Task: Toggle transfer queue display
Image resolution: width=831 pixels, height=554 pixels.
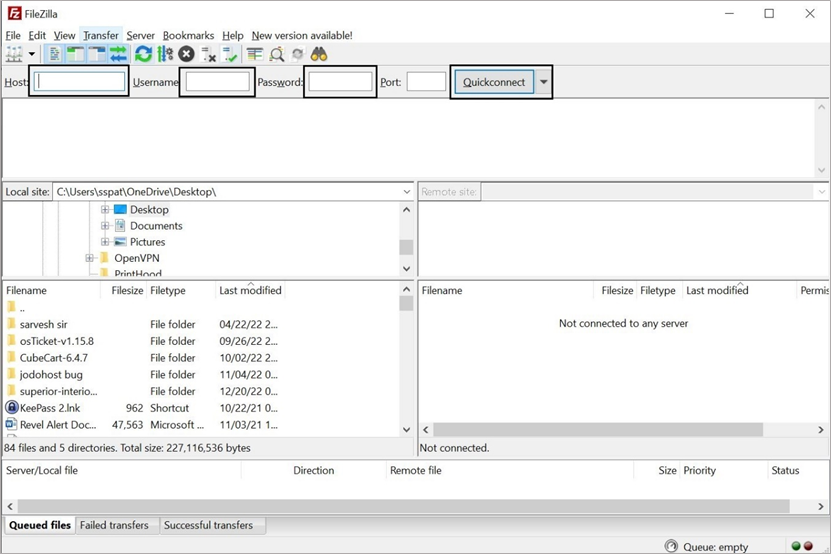Action: [x=118, y=54]
